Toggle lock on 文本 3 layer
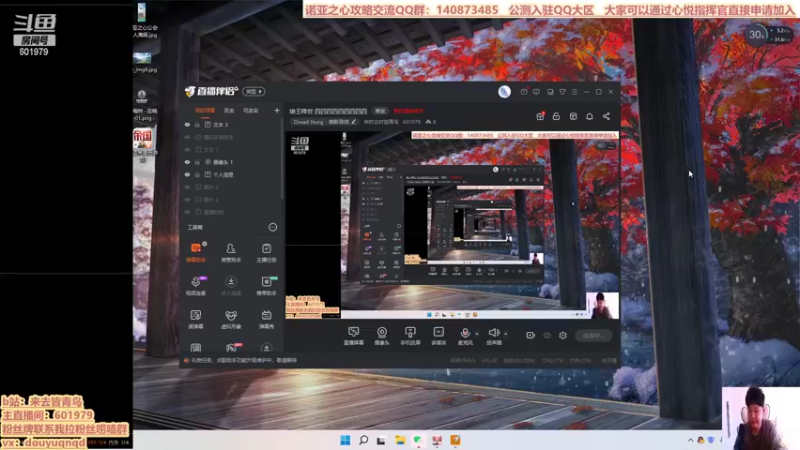Image resolution: width=800 pixels, height=450 pixels. click(x=197, y=124)
